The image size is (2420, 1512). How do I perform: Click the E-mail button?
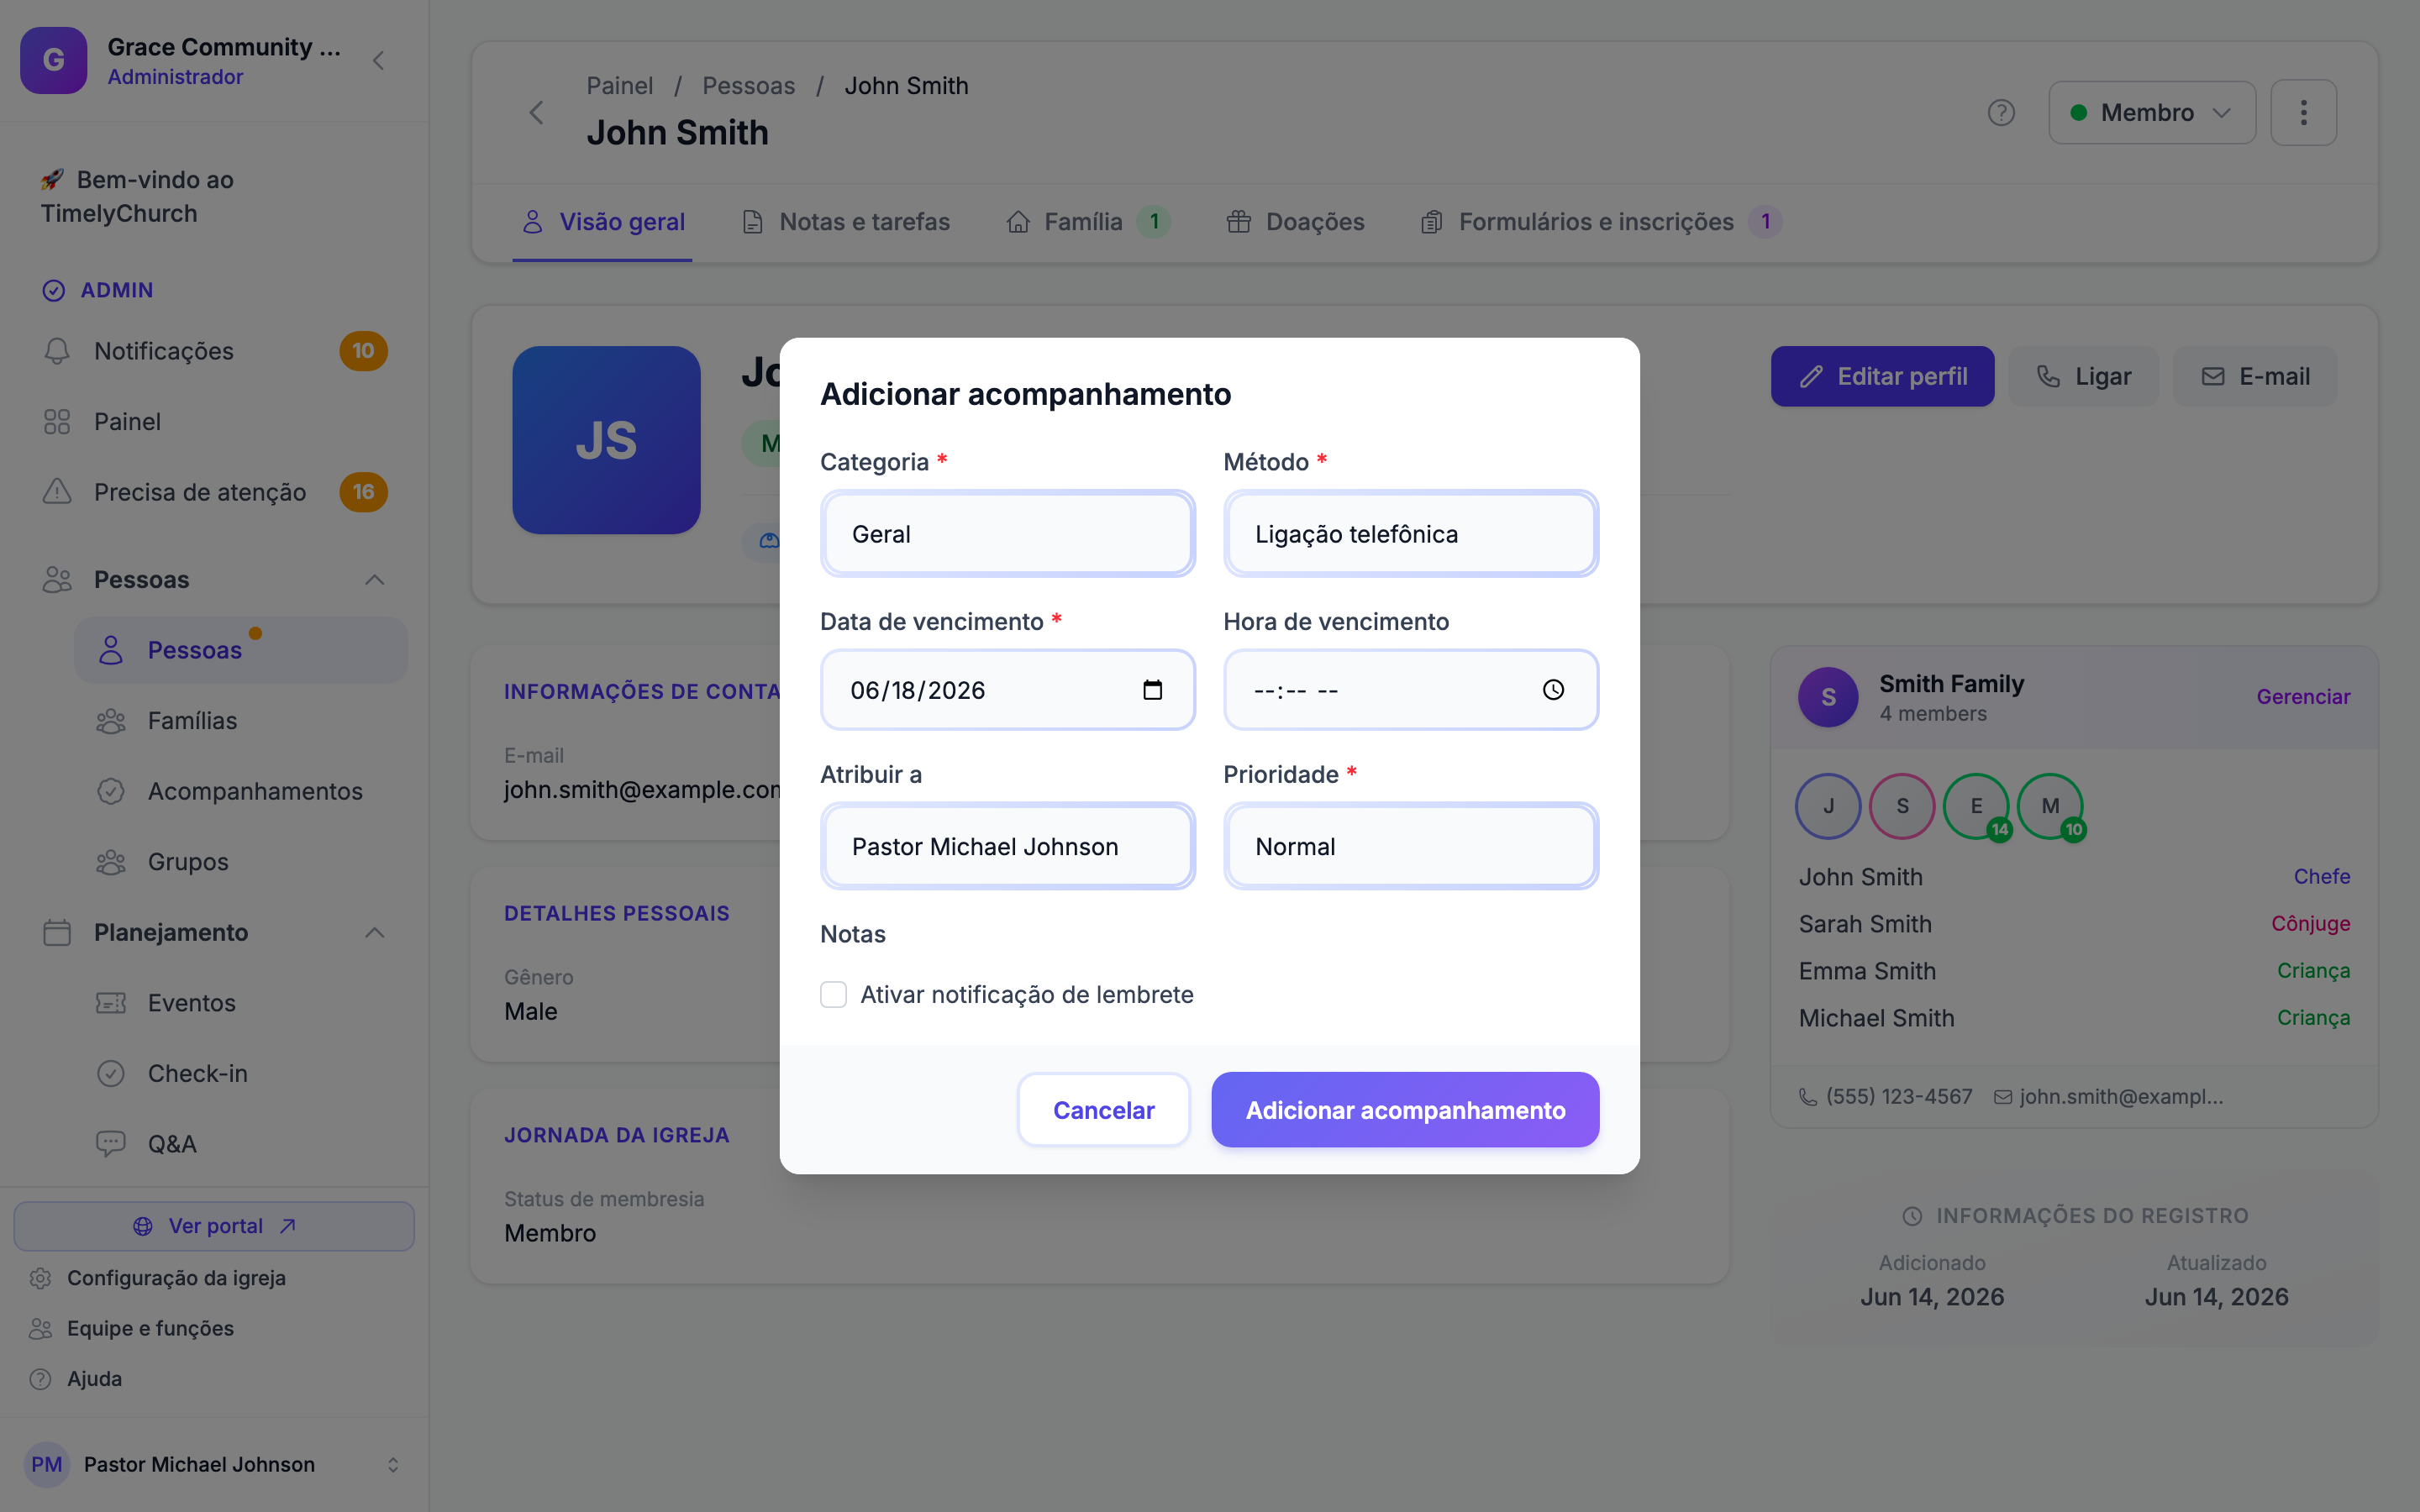point(2255,377)
